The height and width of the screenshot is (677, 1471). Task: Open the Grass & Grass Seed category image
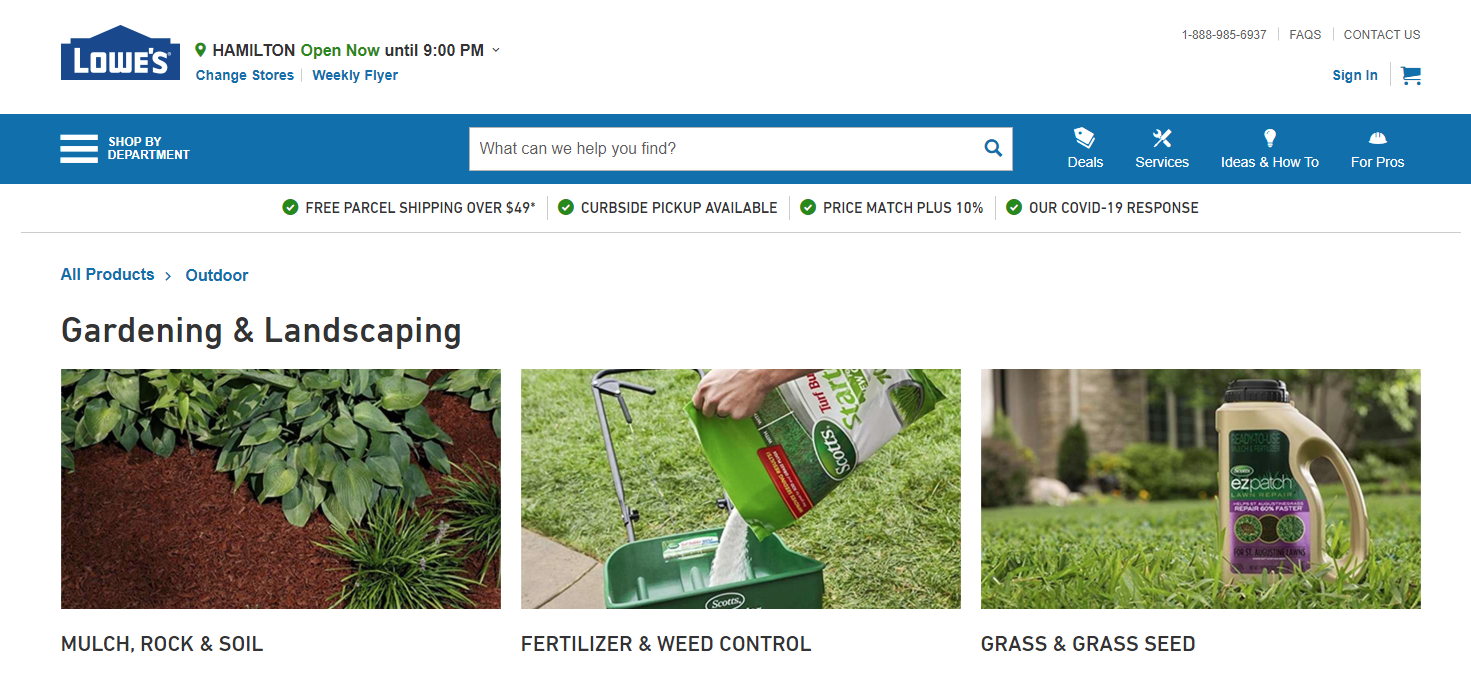(x=1201, y=489)
